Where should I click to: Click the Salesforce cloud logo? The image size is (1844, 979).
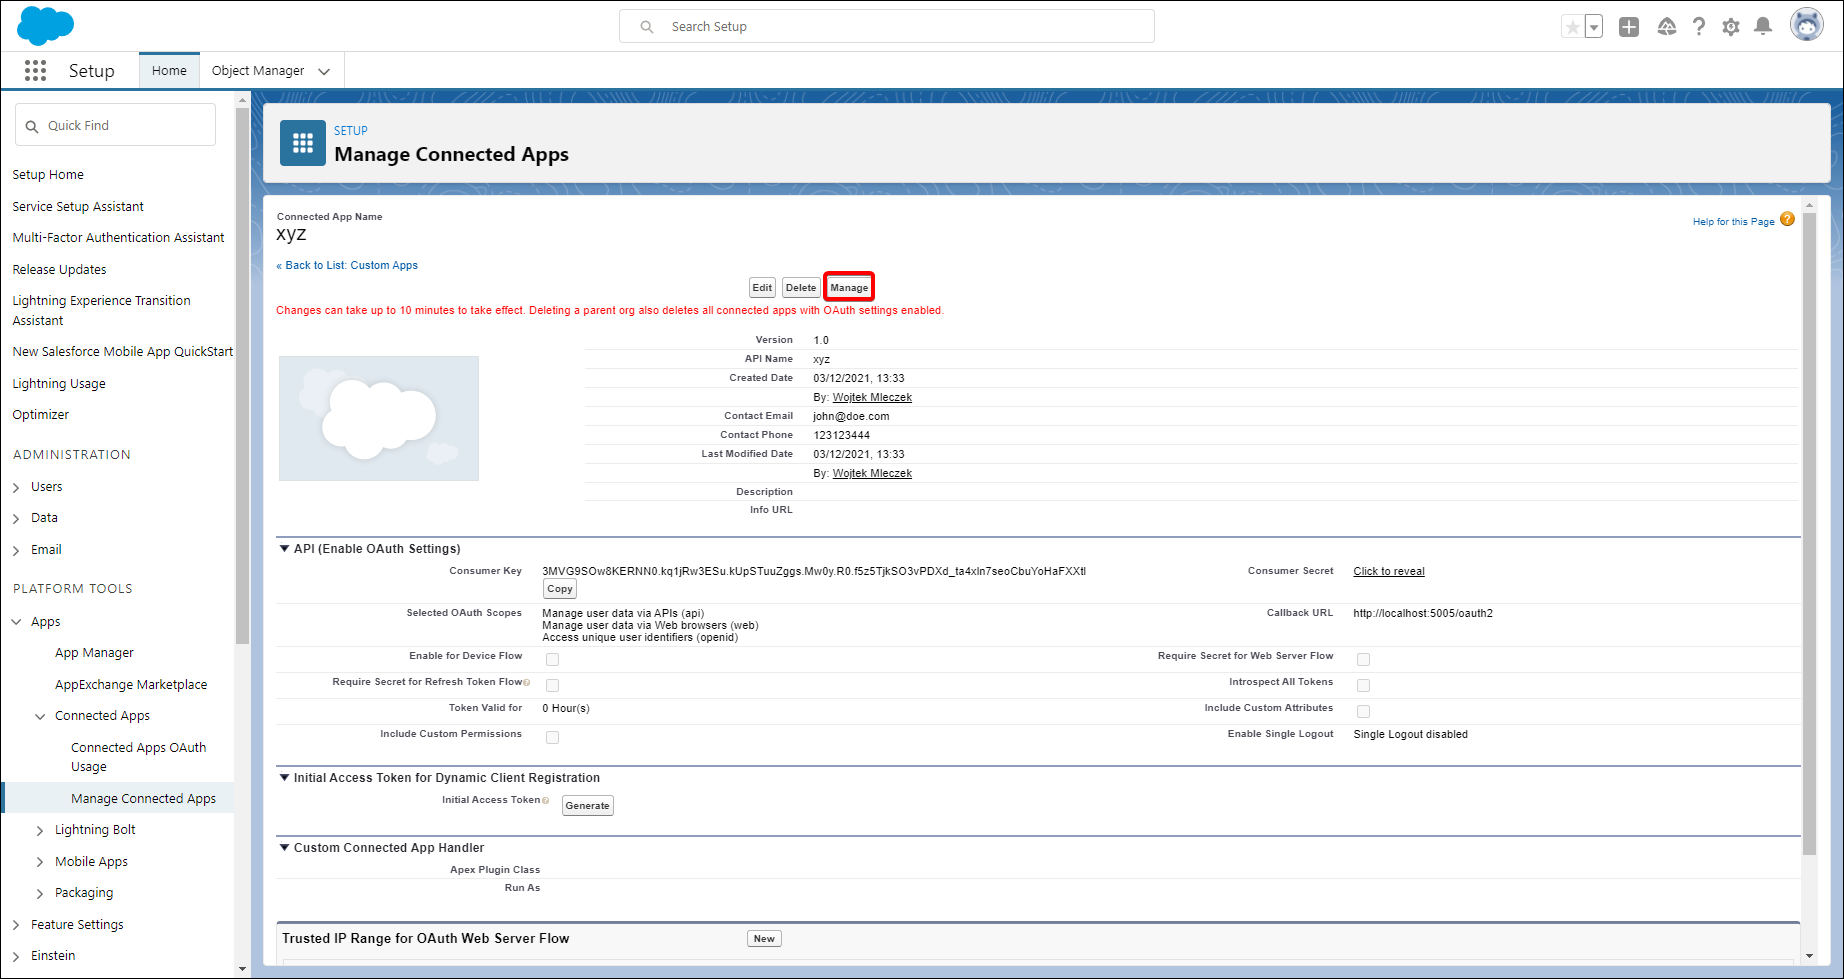pyautogui.click(x=45, y=25)
